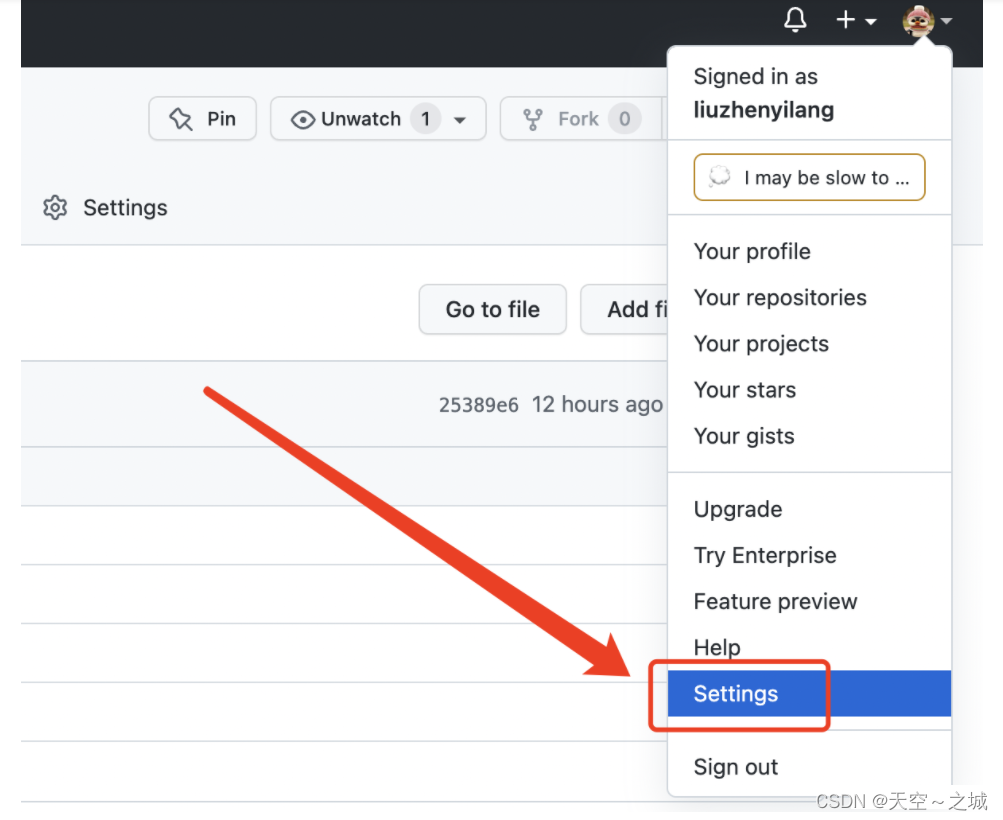Click the gear icon of repository Settings
1003x820 pixels.
[x=55, y=208]
